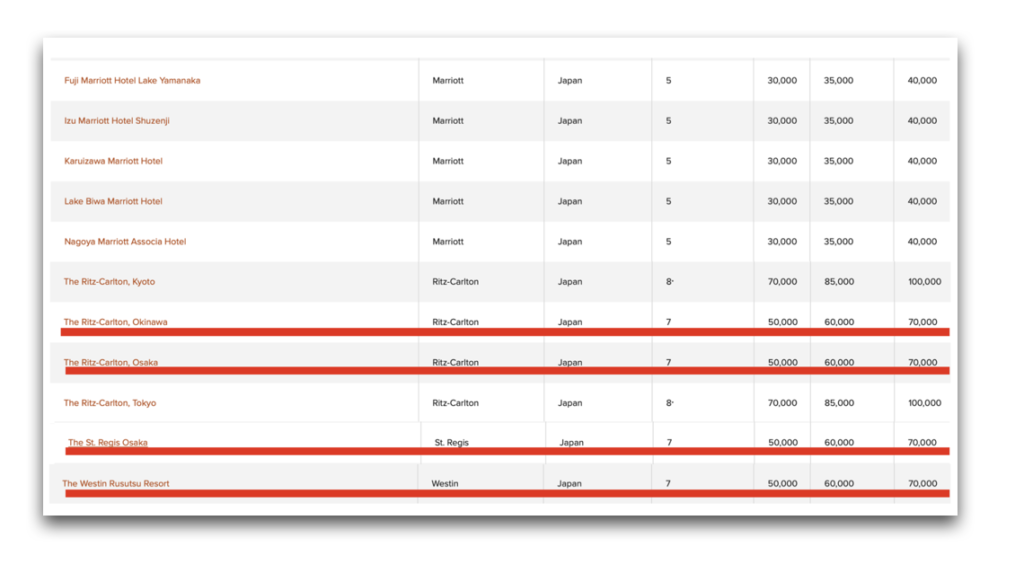Image resolution: width=1024 pixels, height=573 pixels.
Task: Select 35,000 in Nagoya Marriott Associa row
Action: coord(838,242)
